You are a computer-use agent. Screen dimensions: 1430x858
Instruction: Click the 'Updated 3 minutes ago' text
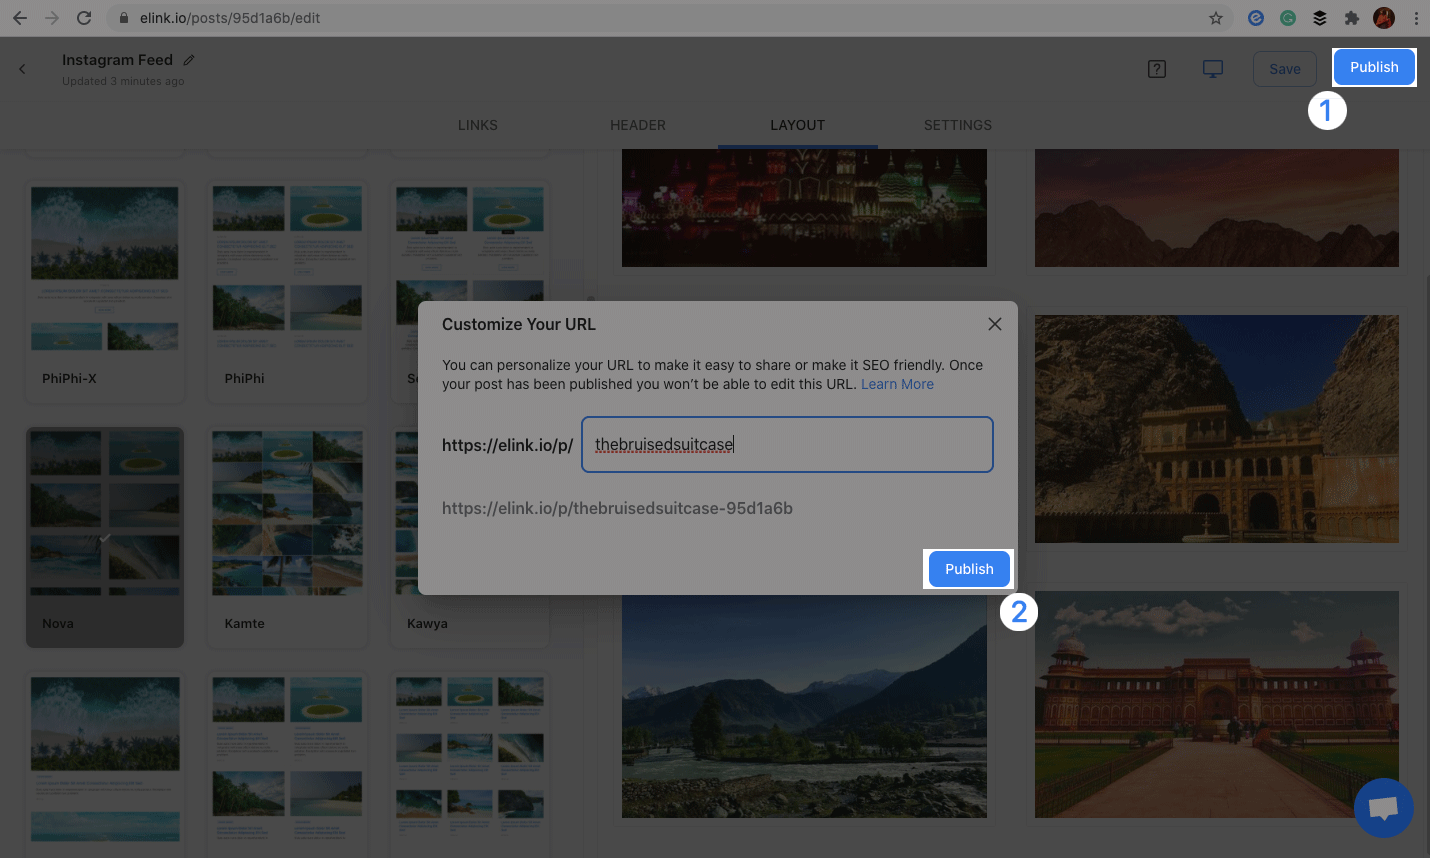click(123, 81)
